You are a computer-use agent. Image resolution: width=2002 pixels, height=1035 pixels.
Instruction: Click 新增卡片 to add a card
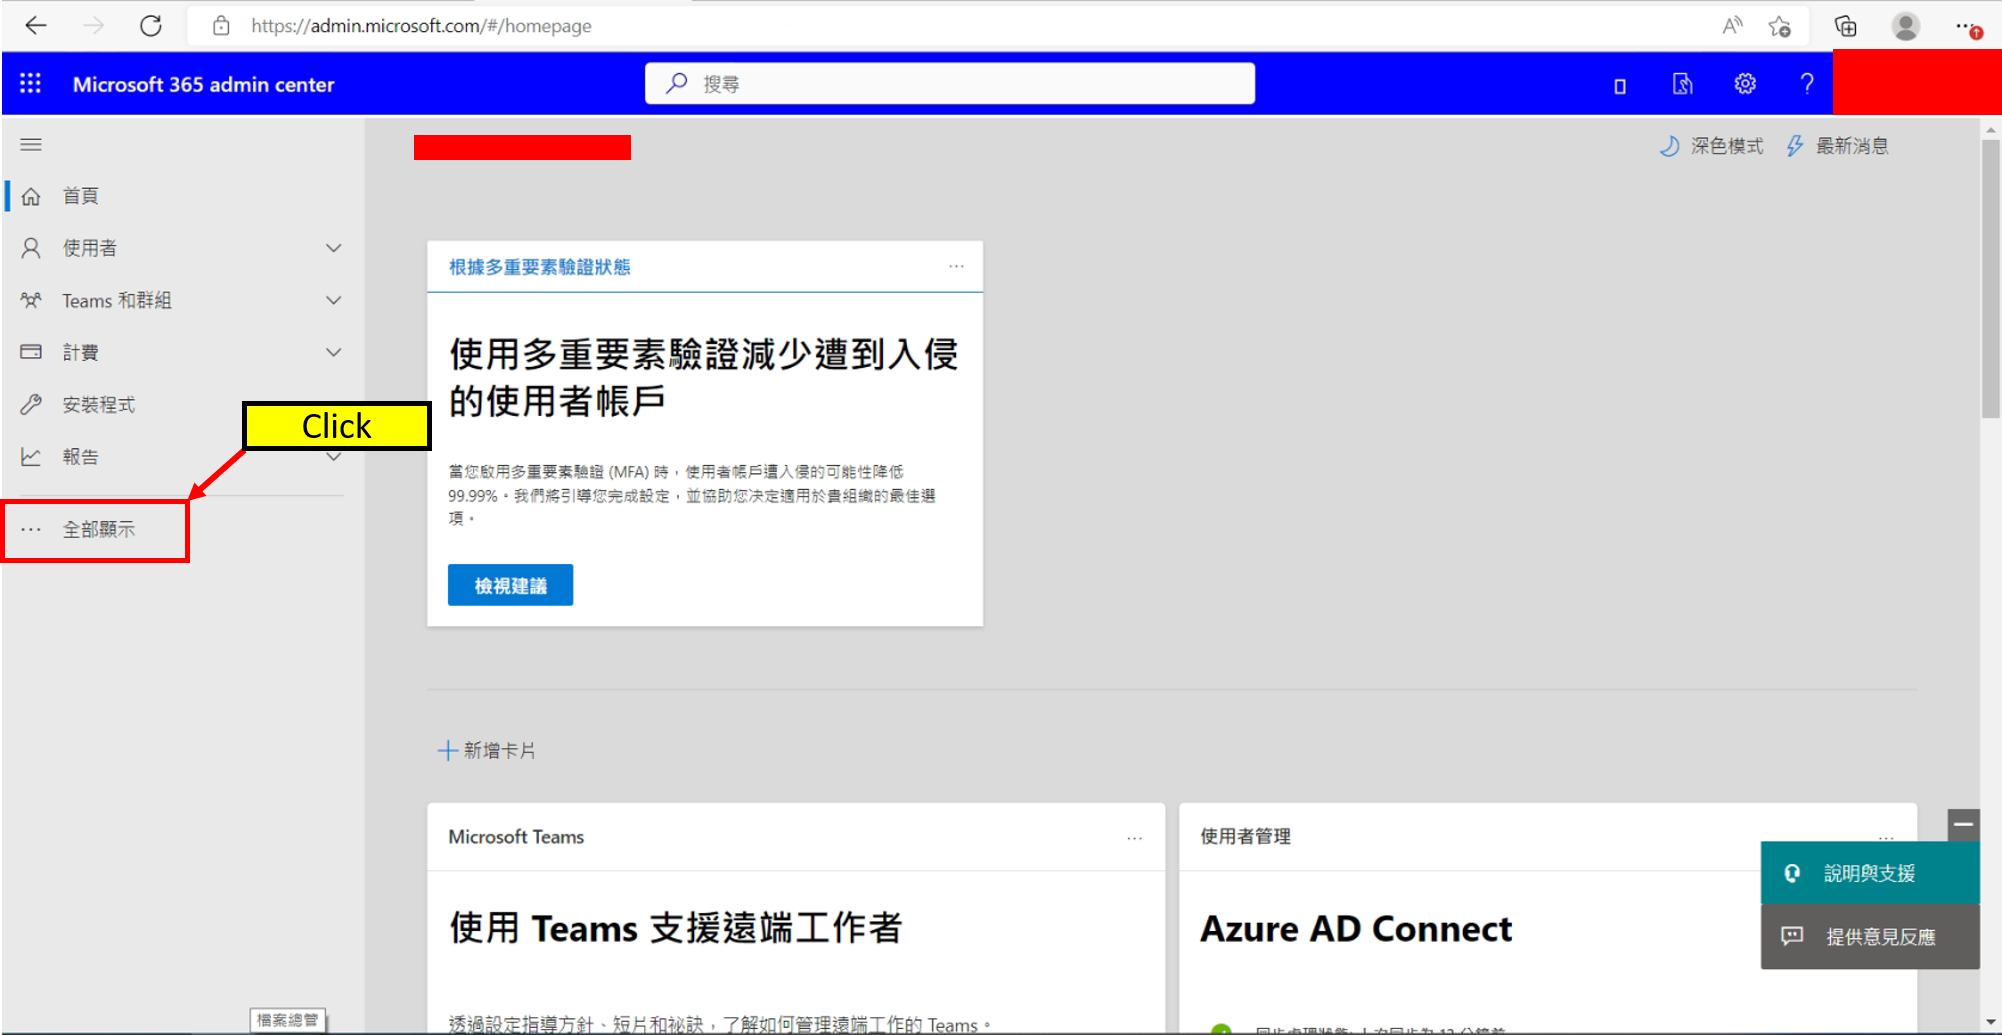488,749
